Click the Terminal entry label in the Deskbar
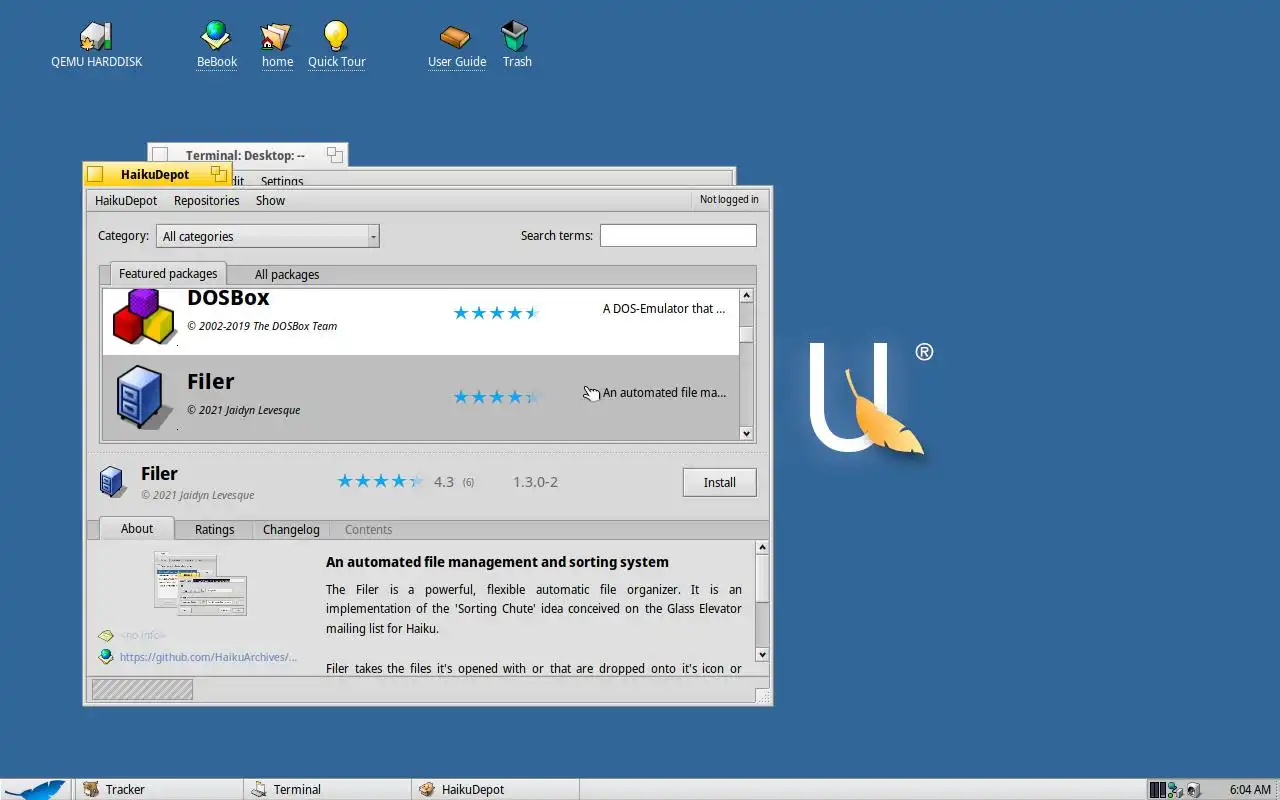The width and height of the screenshot is (1280, 800). pyautogui.click(x=297, y=789)
